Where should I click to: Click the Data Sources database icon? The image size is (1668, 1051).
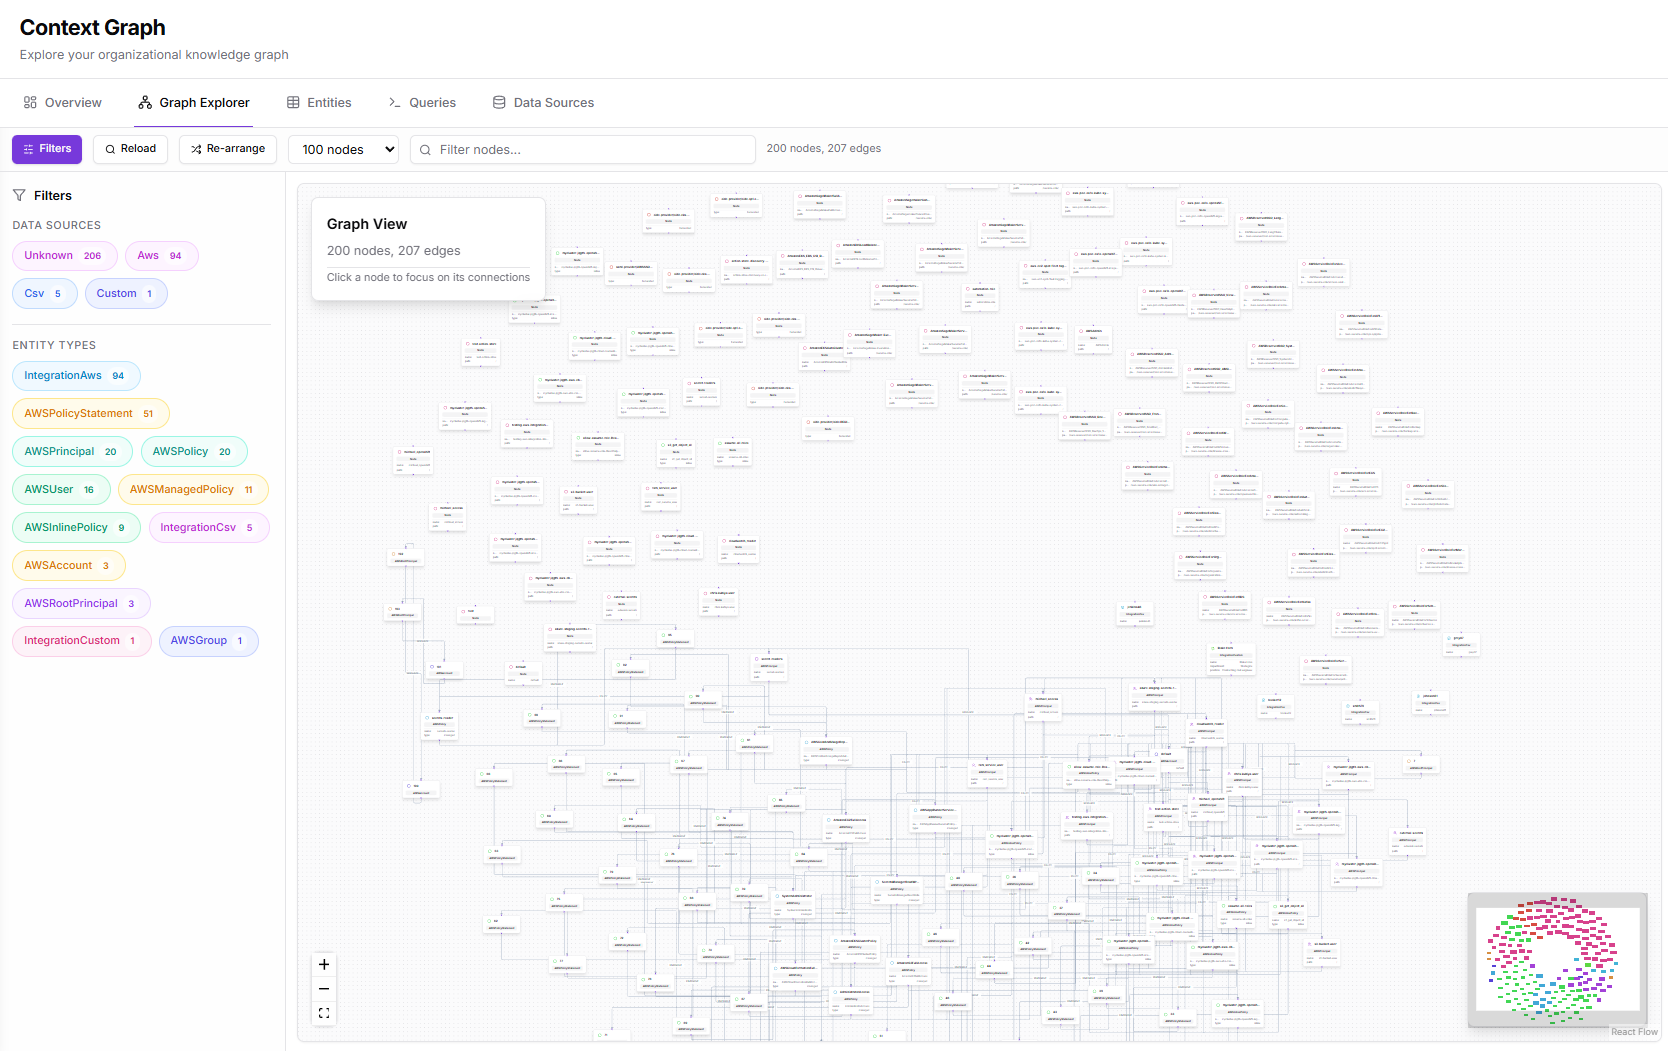(x=499, y=103)
